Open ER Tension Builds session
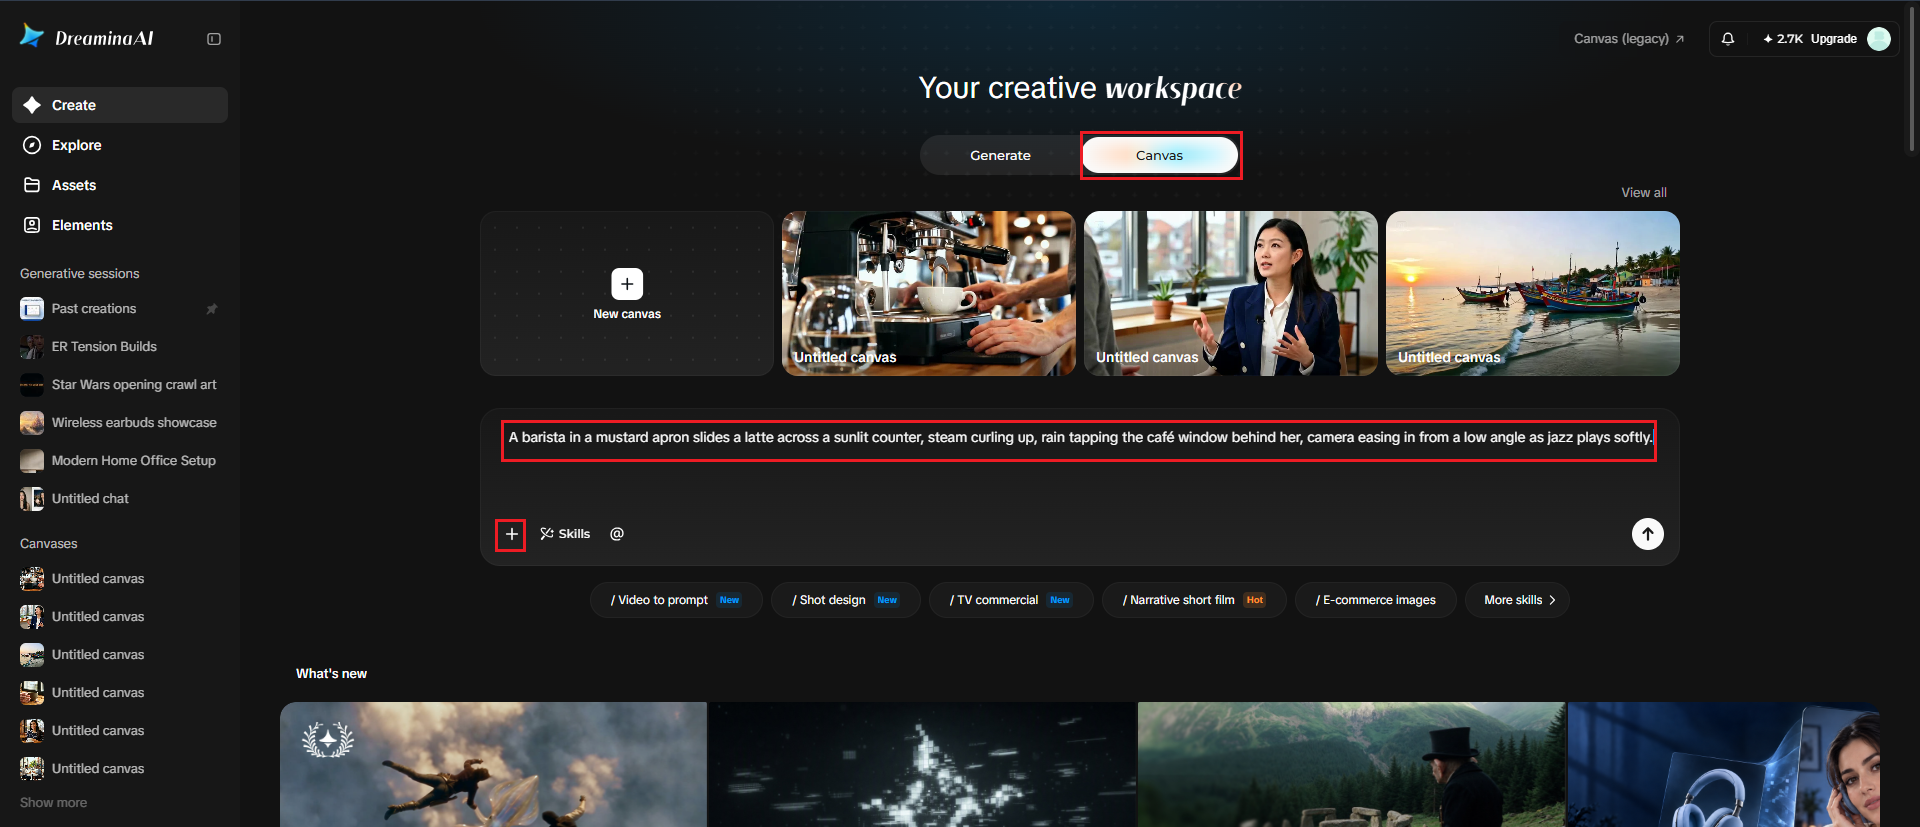This screenshot has width=1920, height=827. click(x=120, y=347)
